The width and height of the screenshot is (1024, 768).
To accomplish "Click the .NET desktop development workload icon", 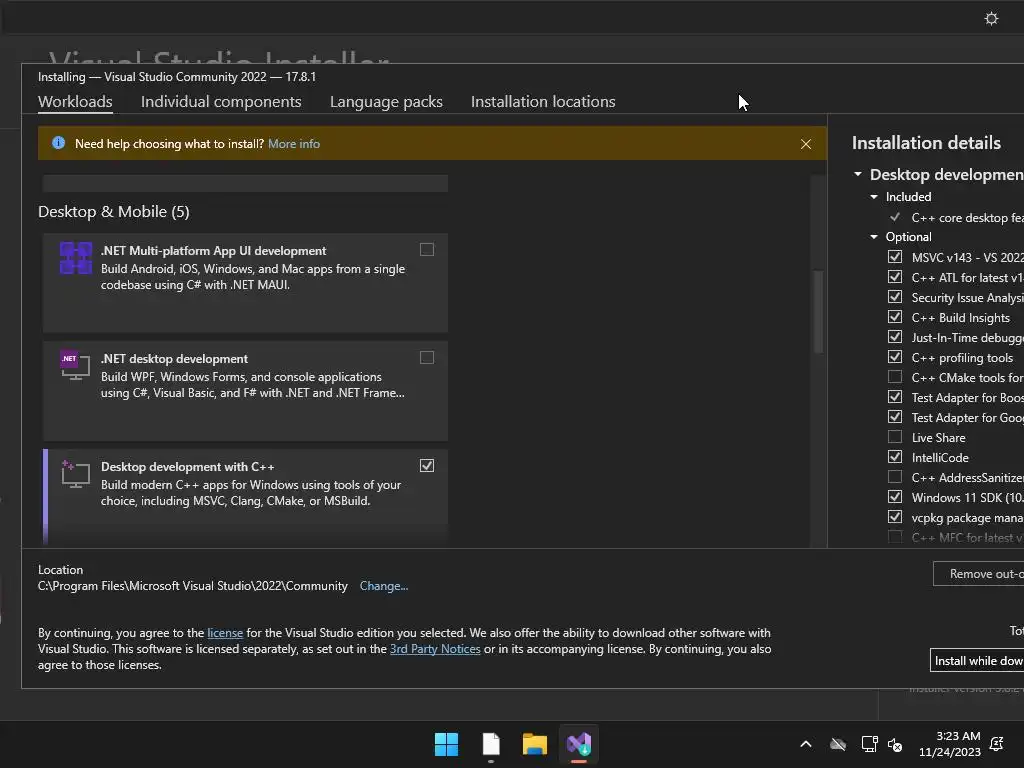I will [x=76, y=365].
